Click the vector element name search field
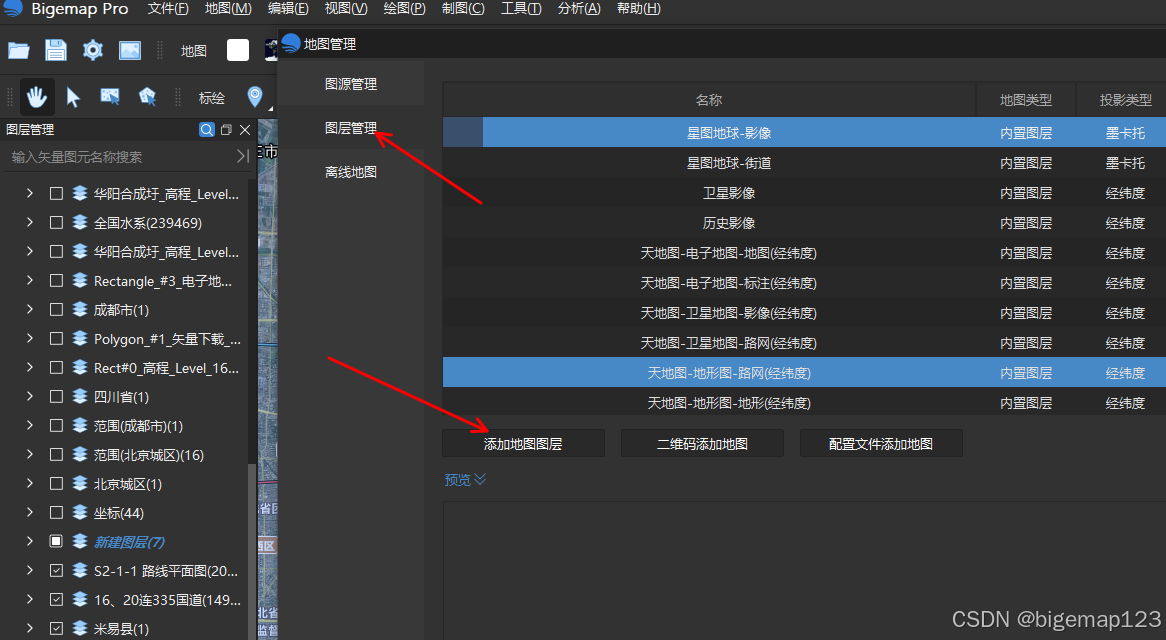1166x640 pixels. [x=119, y=157]
